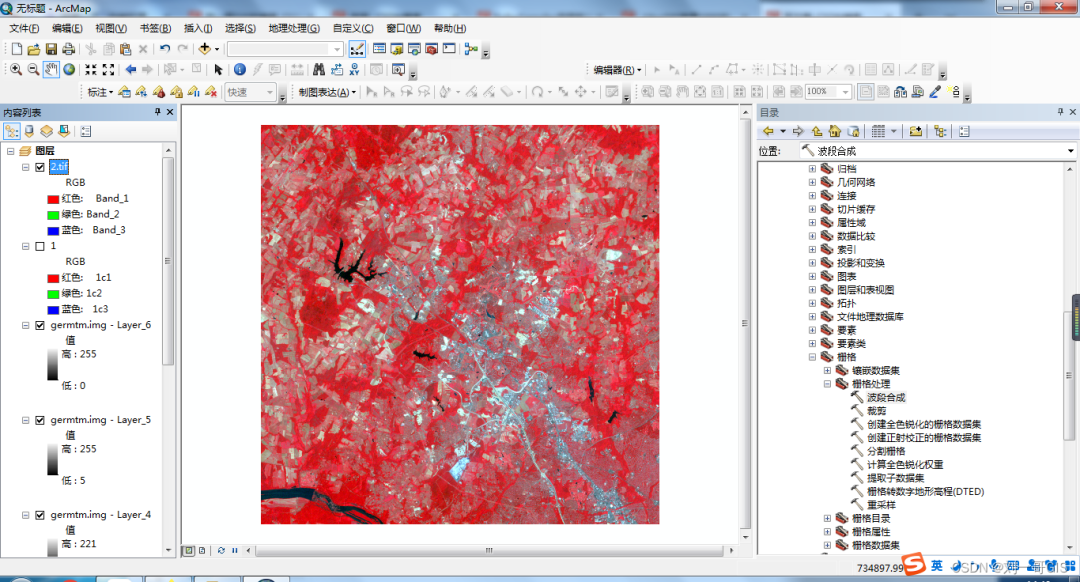1080x582 pixels.
Task: Click the Editor toolbar icon
Action: click(357, 49)
